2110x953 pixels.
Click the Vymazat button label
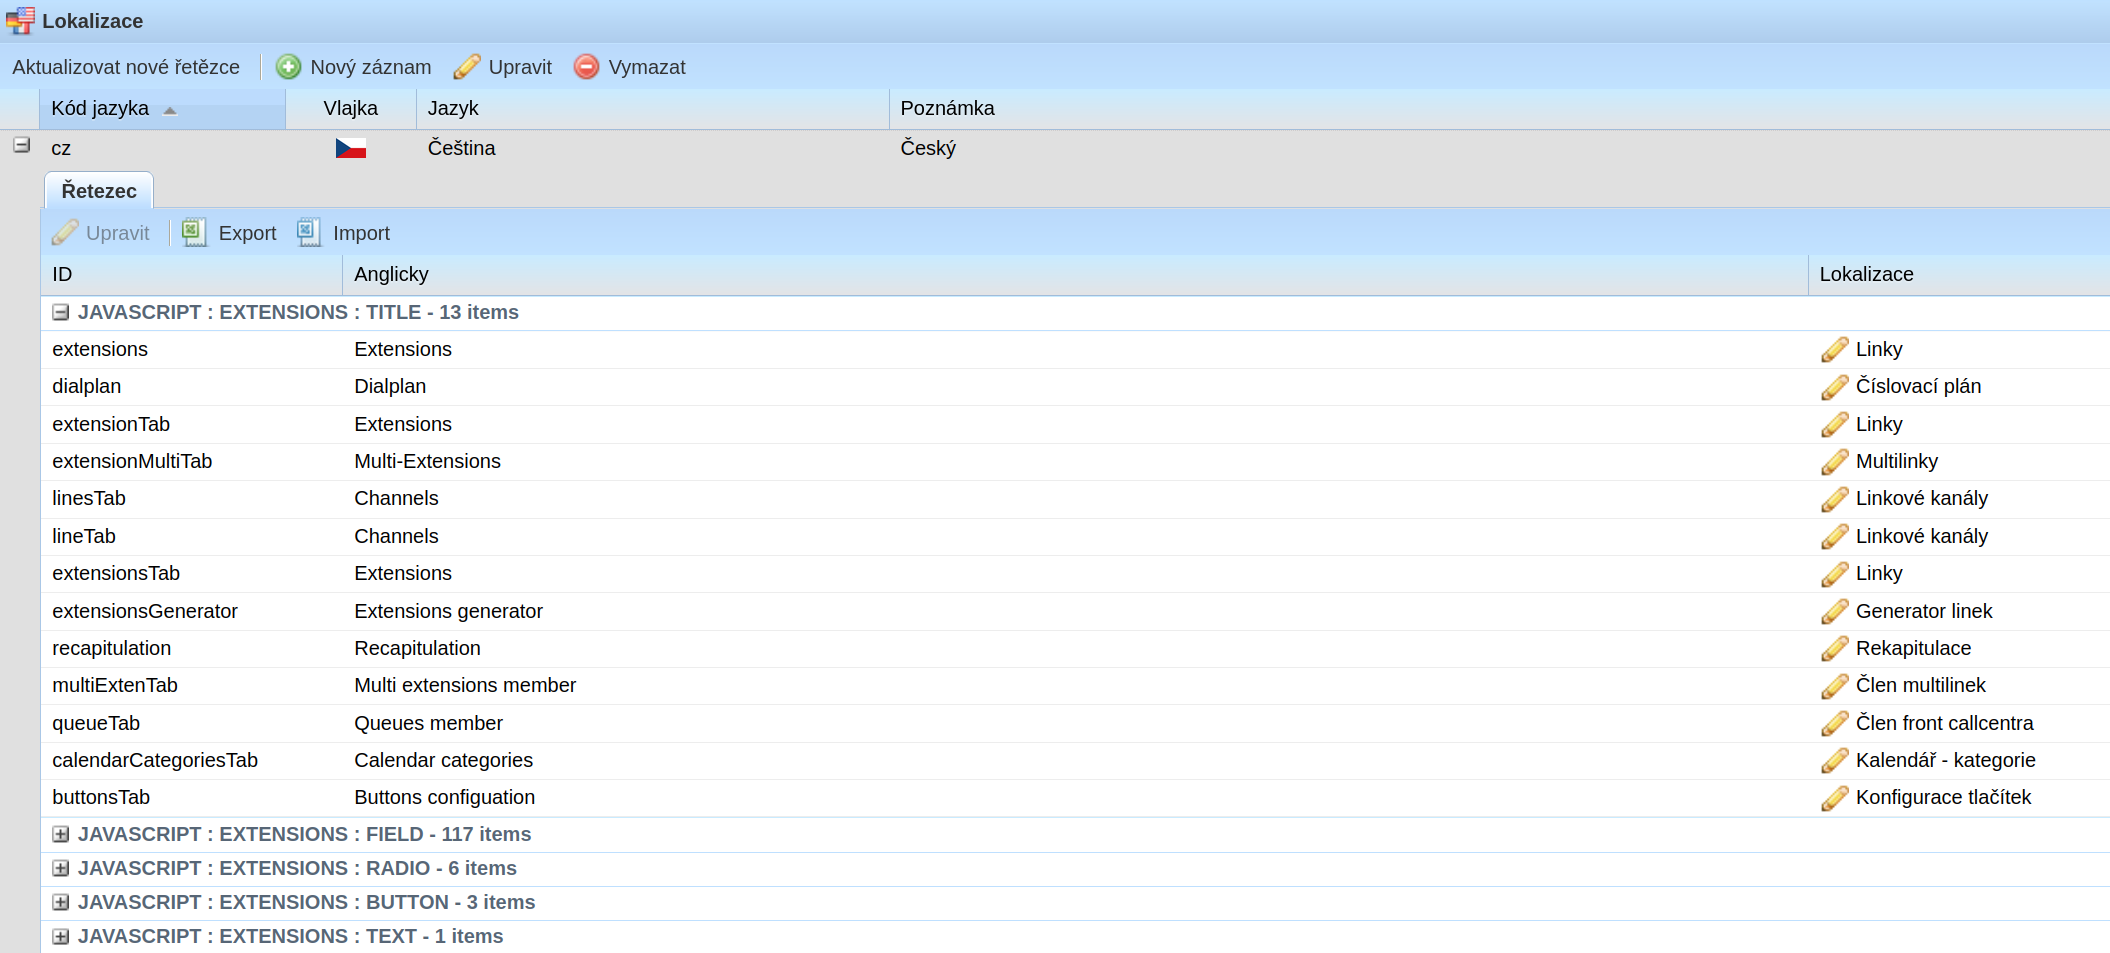tap(647, 67)
